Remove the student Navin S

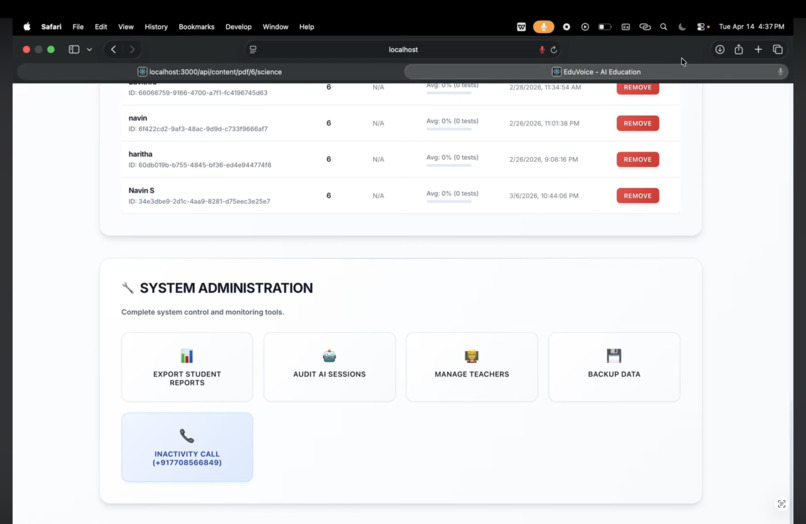click(x=637, y=195)
